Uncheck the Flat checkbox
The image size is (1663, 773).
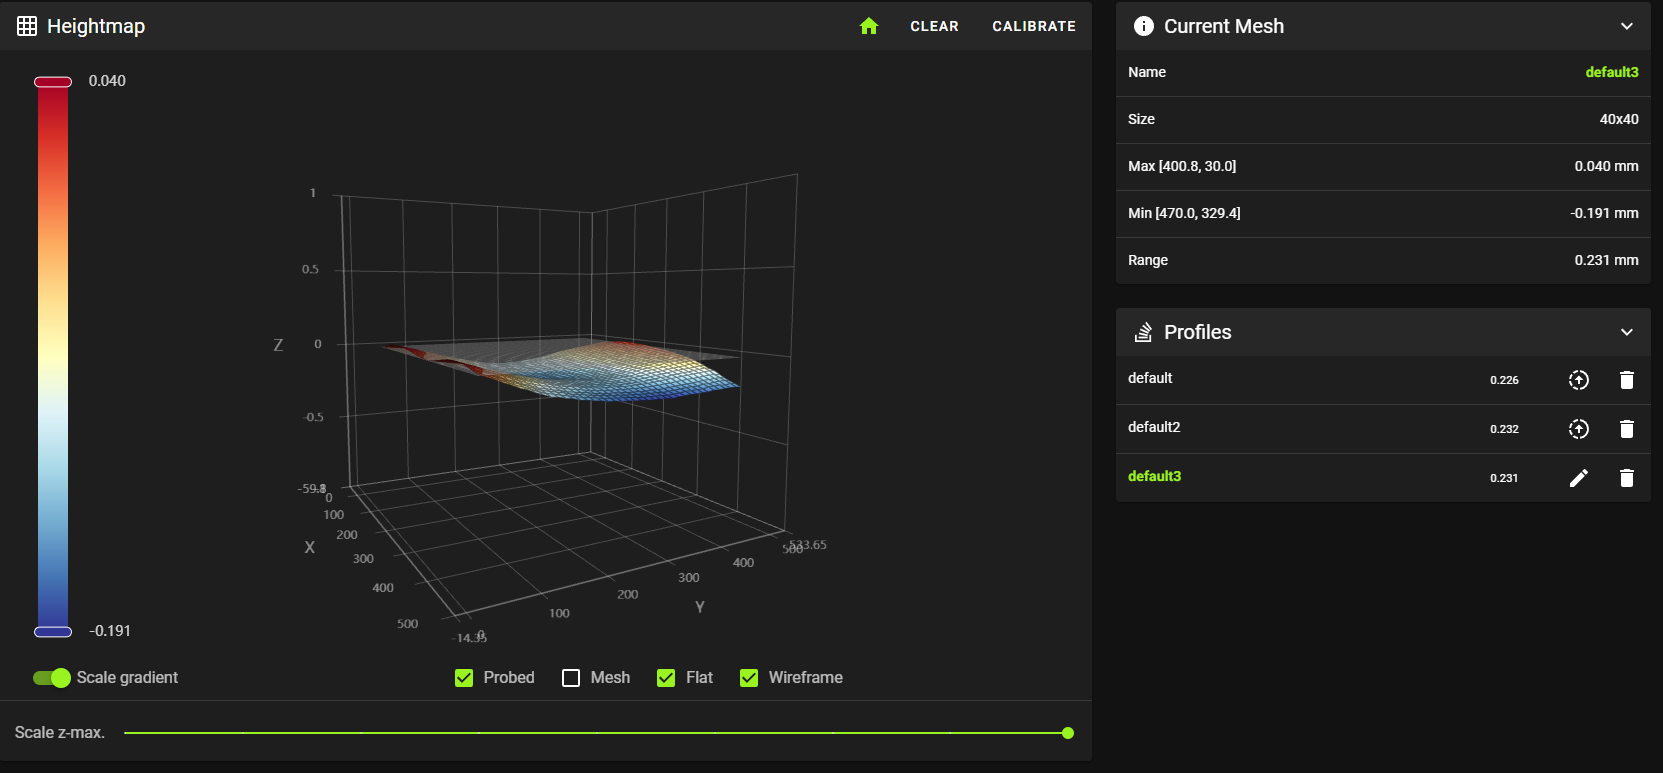(666, 678)
